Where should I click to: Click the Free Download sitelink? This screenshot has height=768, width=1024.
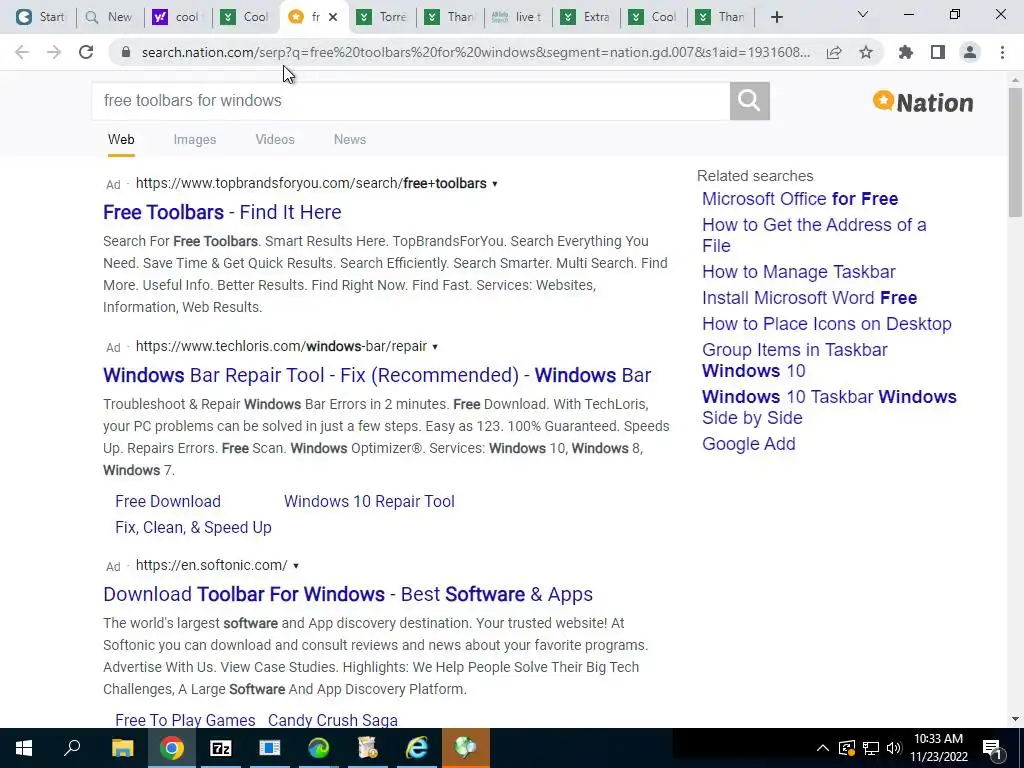pyautogui.click(x=168, y=502)
